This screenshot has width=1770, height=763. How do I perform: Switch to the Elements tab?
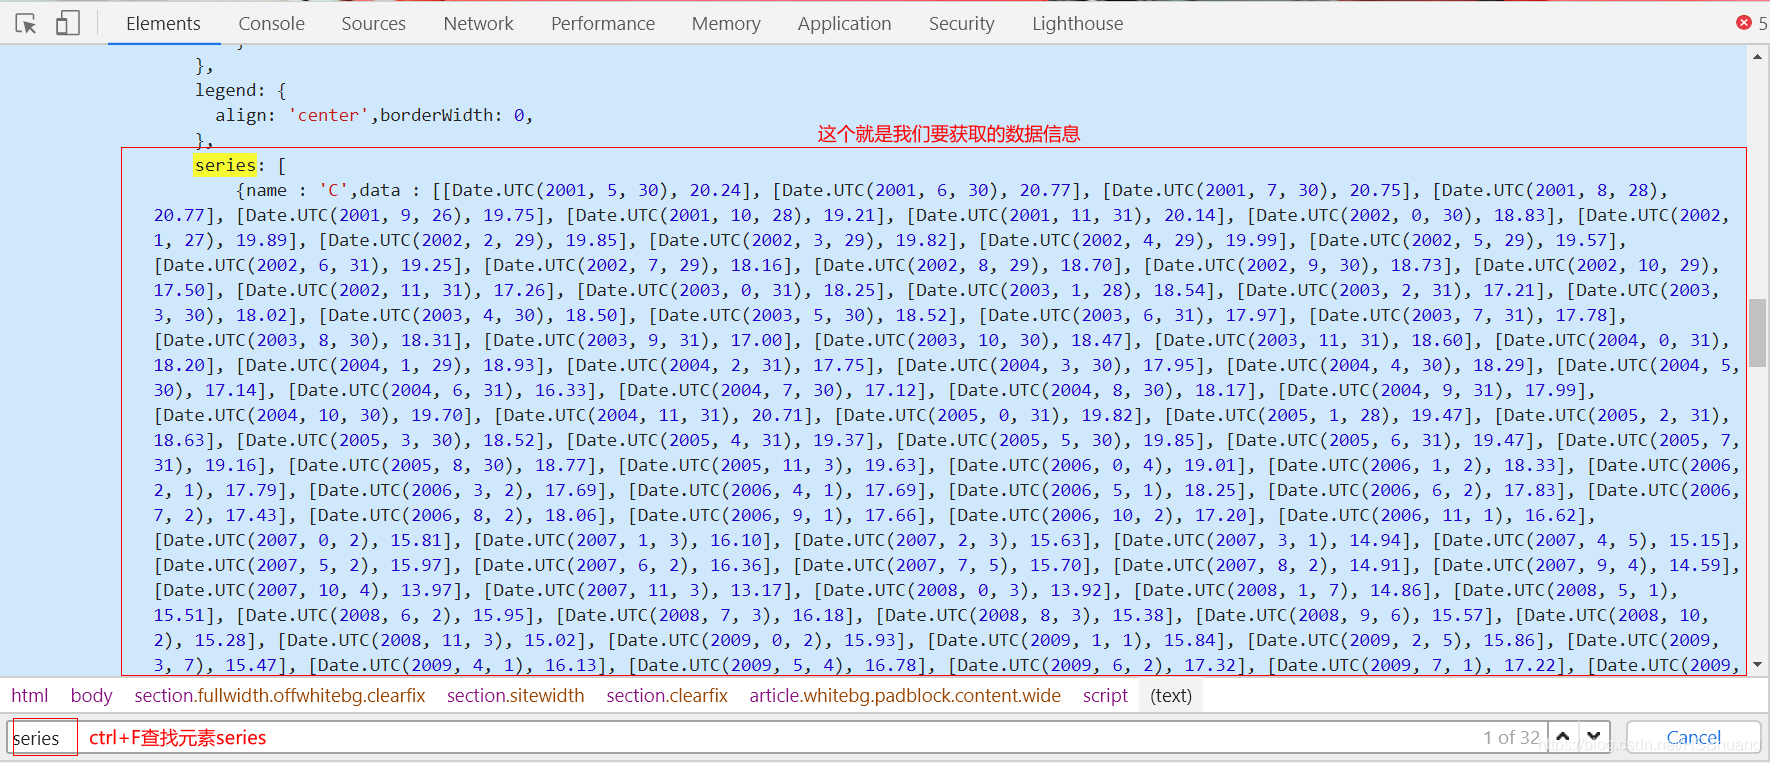click(163, 23)
